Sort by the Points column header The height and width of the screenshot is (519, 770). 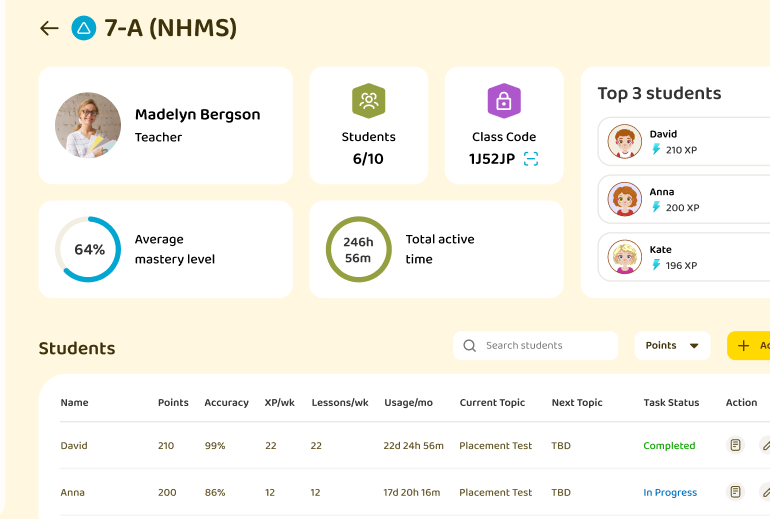[x=173, y=403]
